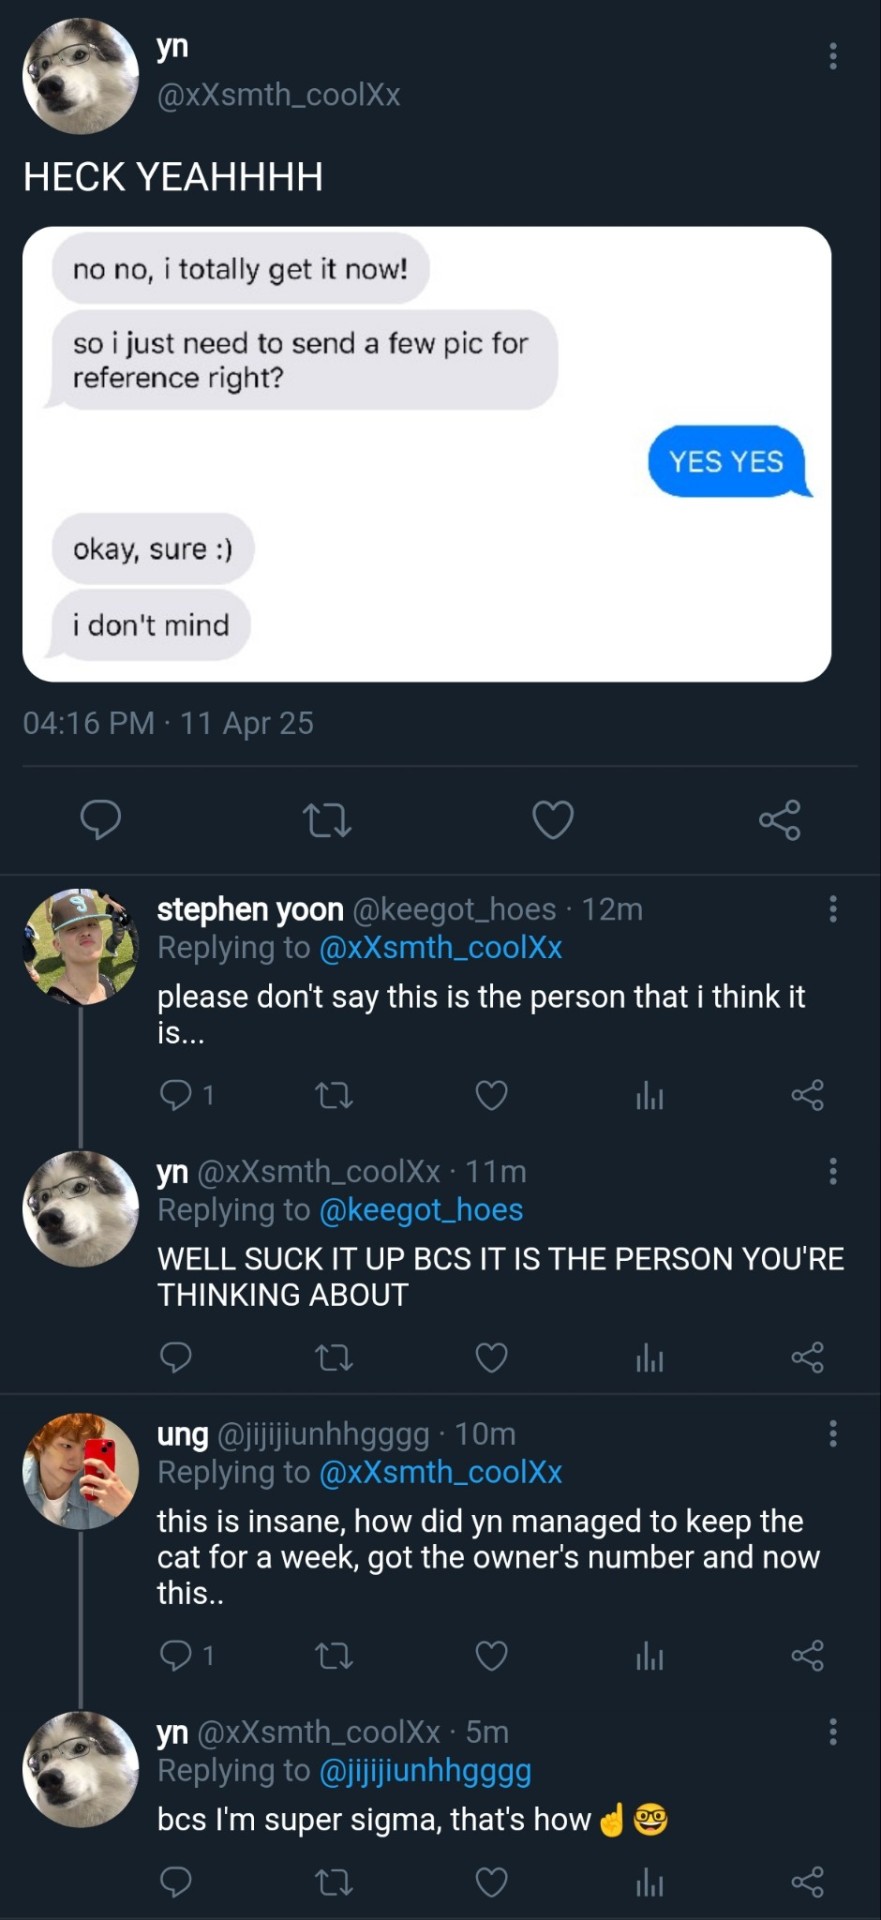
Task: Retweet the main HECK YEAHHHH tweet
Action: click(327, 820)
